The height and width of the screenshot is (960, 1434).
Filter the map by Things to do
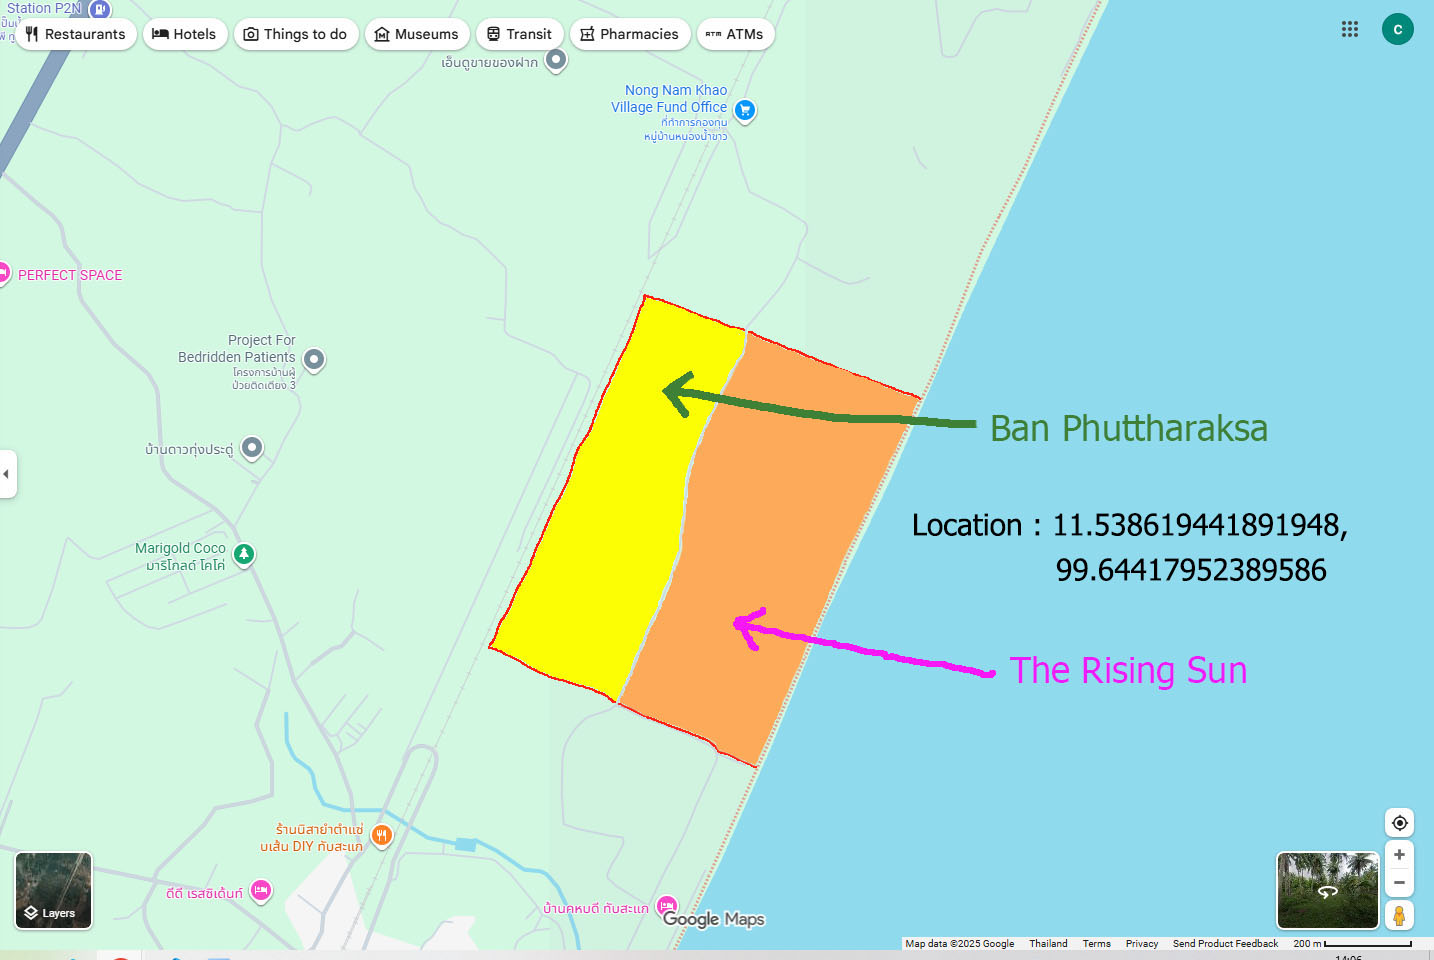click(x=296, y=34)
